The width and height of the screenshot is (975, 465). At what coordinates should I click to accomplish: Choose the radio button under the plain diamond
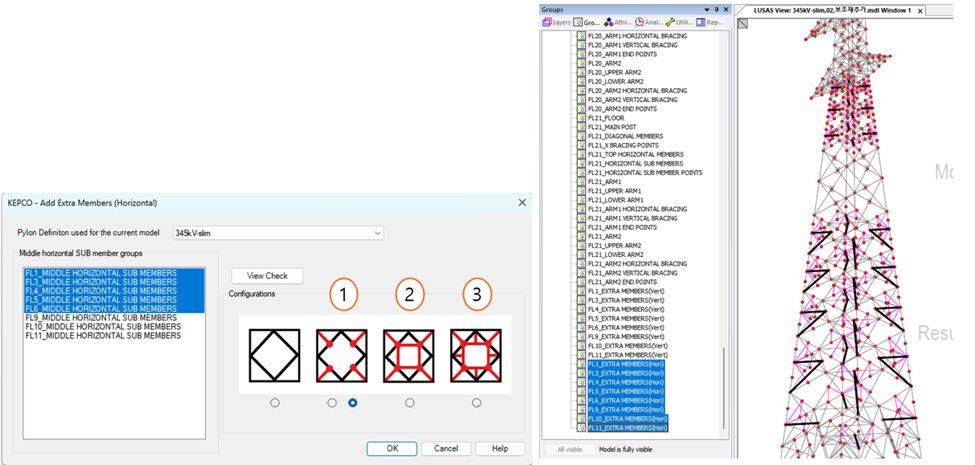tap(275, 403)
